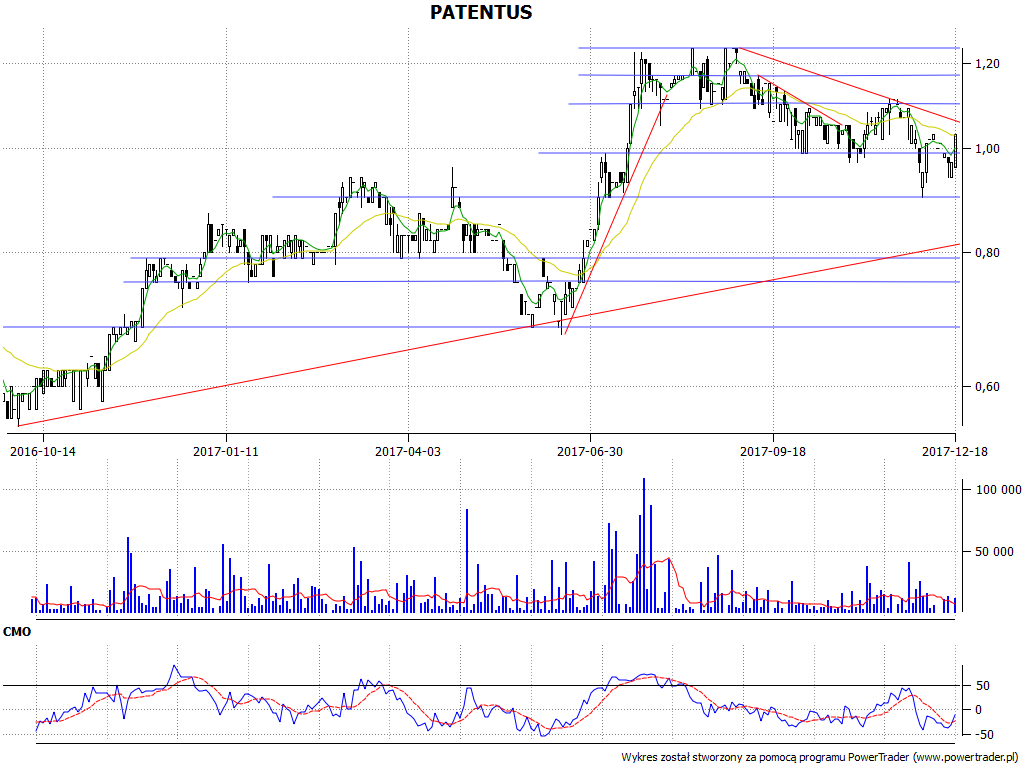Screen dimensions: 1024x768
Task: Click the PATENTUS chart title
Action: pos(481,12)
